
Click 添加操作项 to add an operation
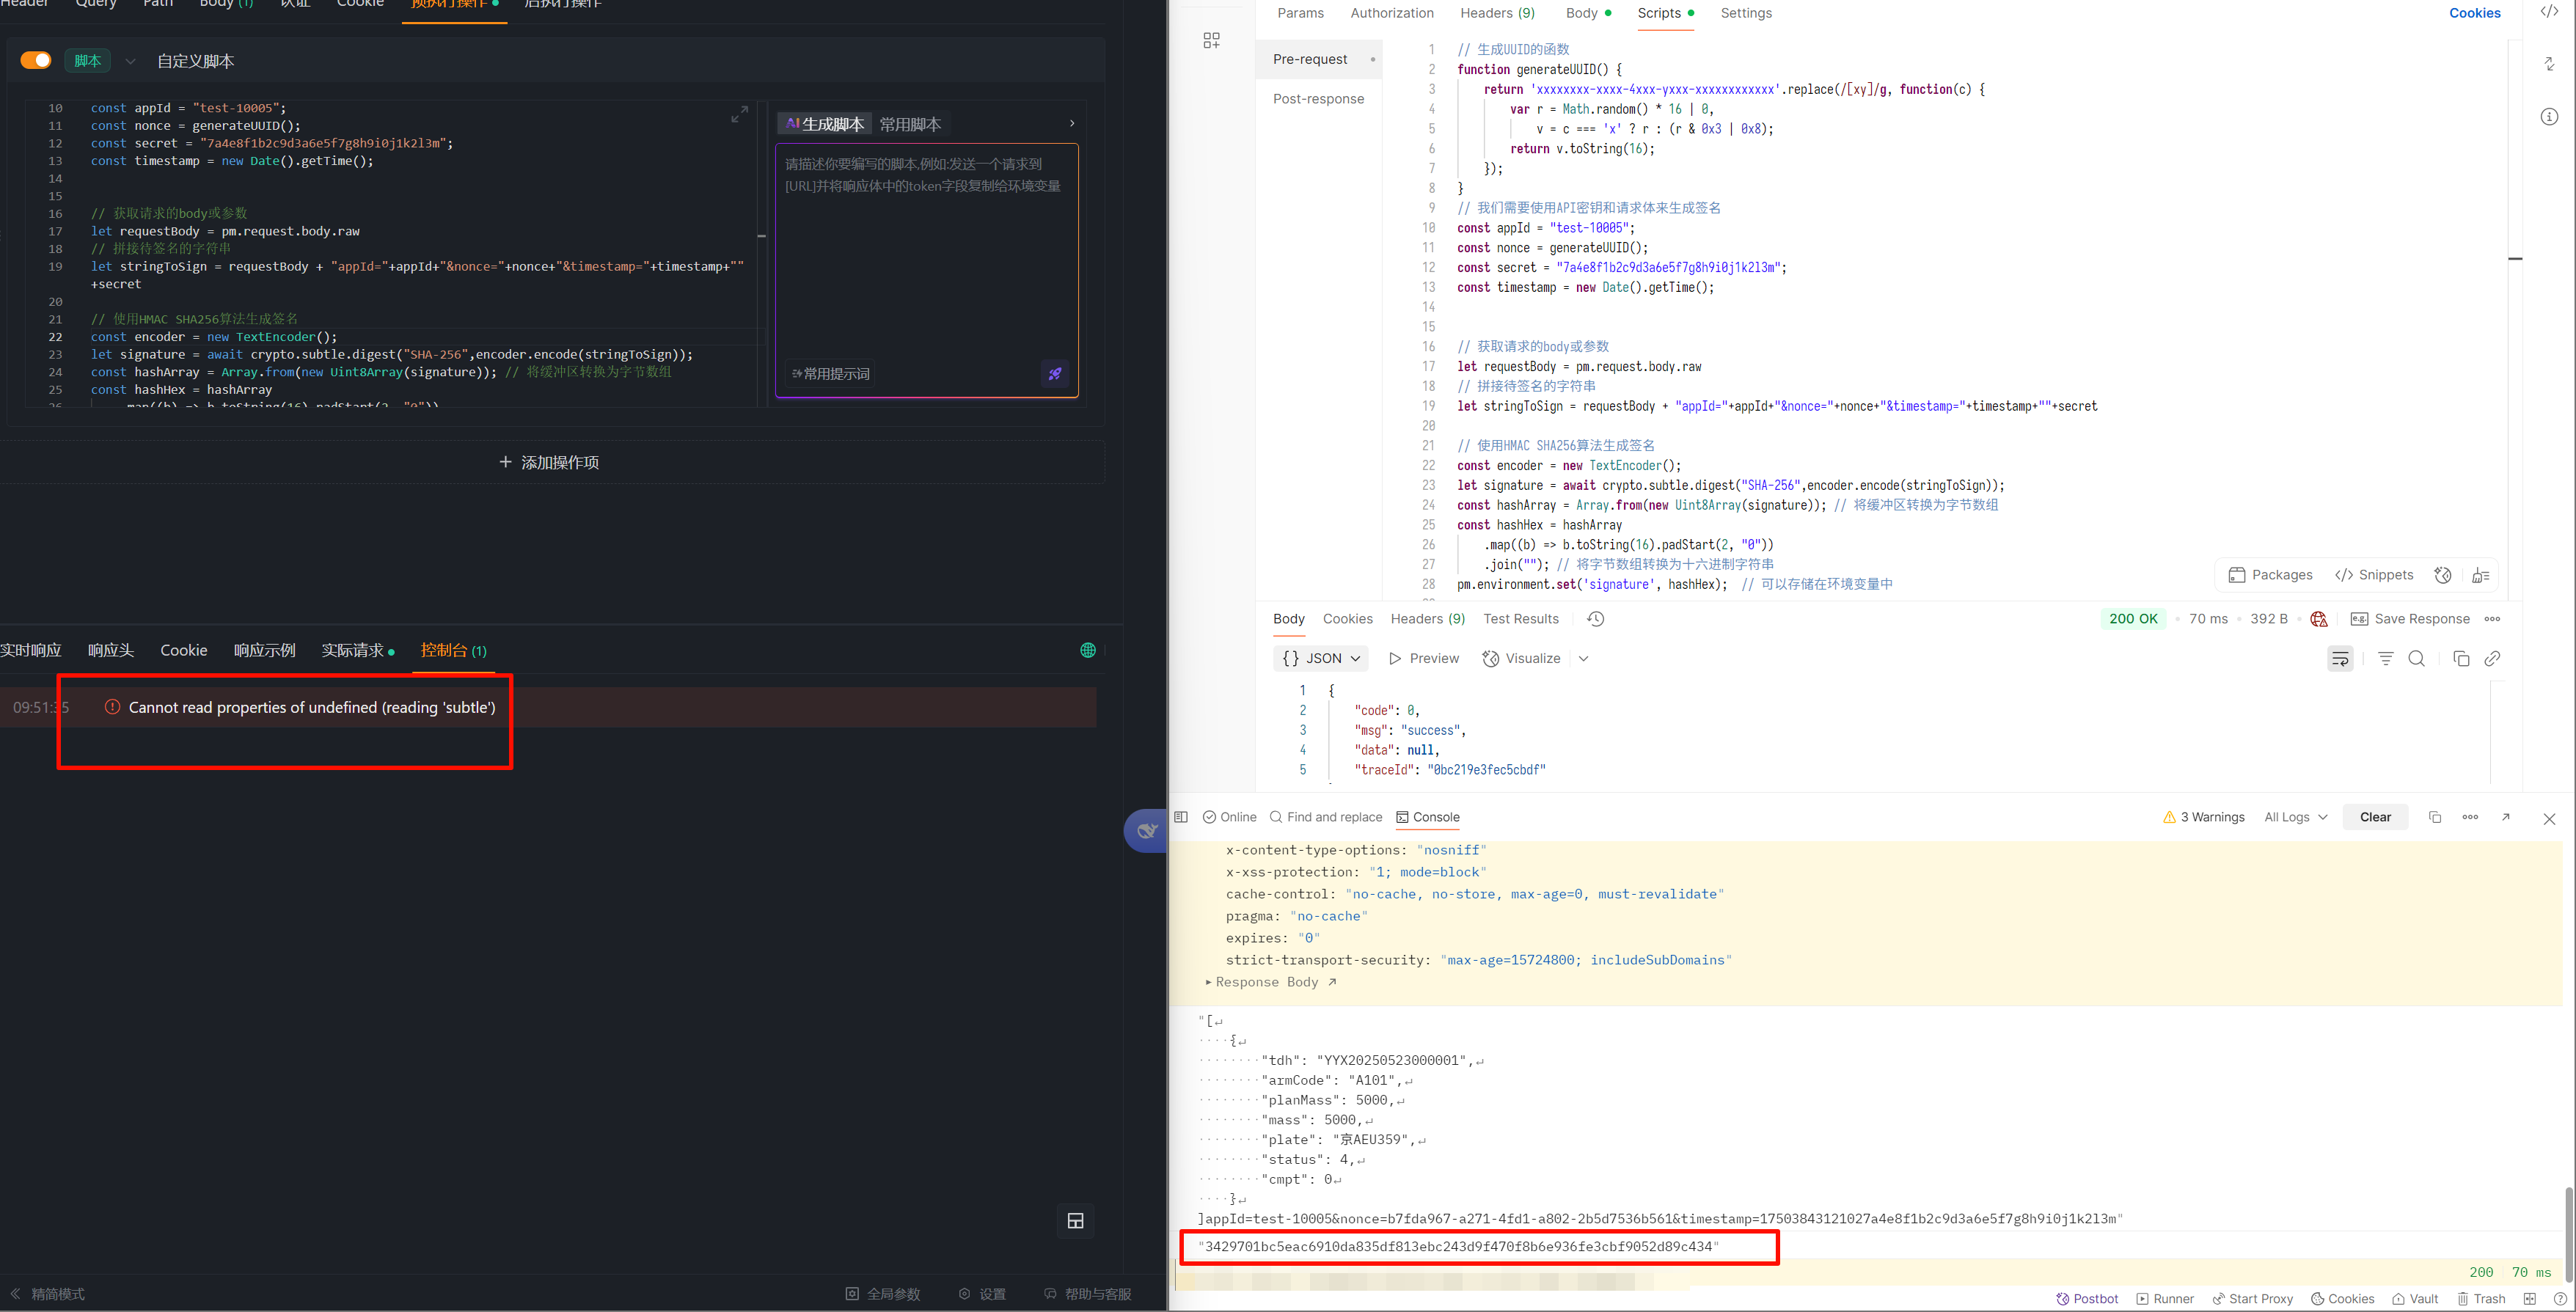(549, 462)
